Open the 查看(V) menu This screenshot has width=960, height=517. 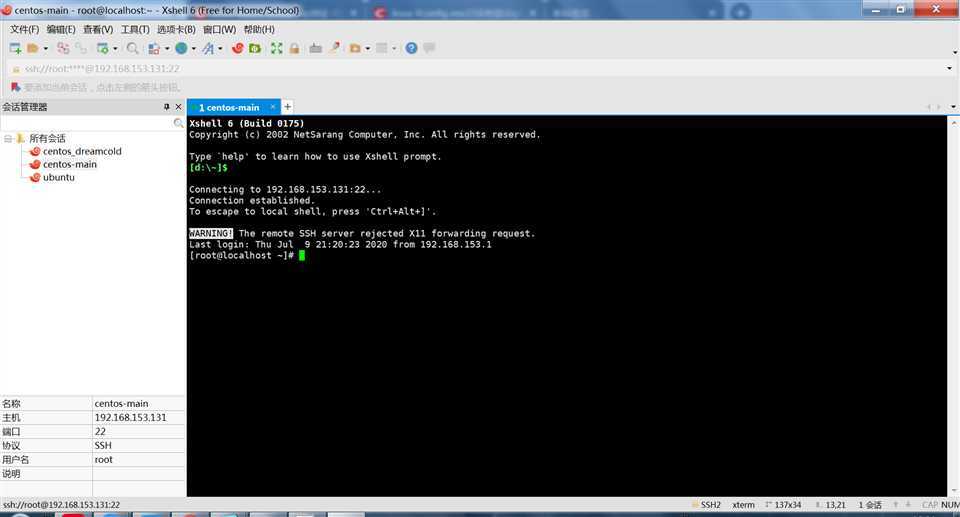(98, 29)
